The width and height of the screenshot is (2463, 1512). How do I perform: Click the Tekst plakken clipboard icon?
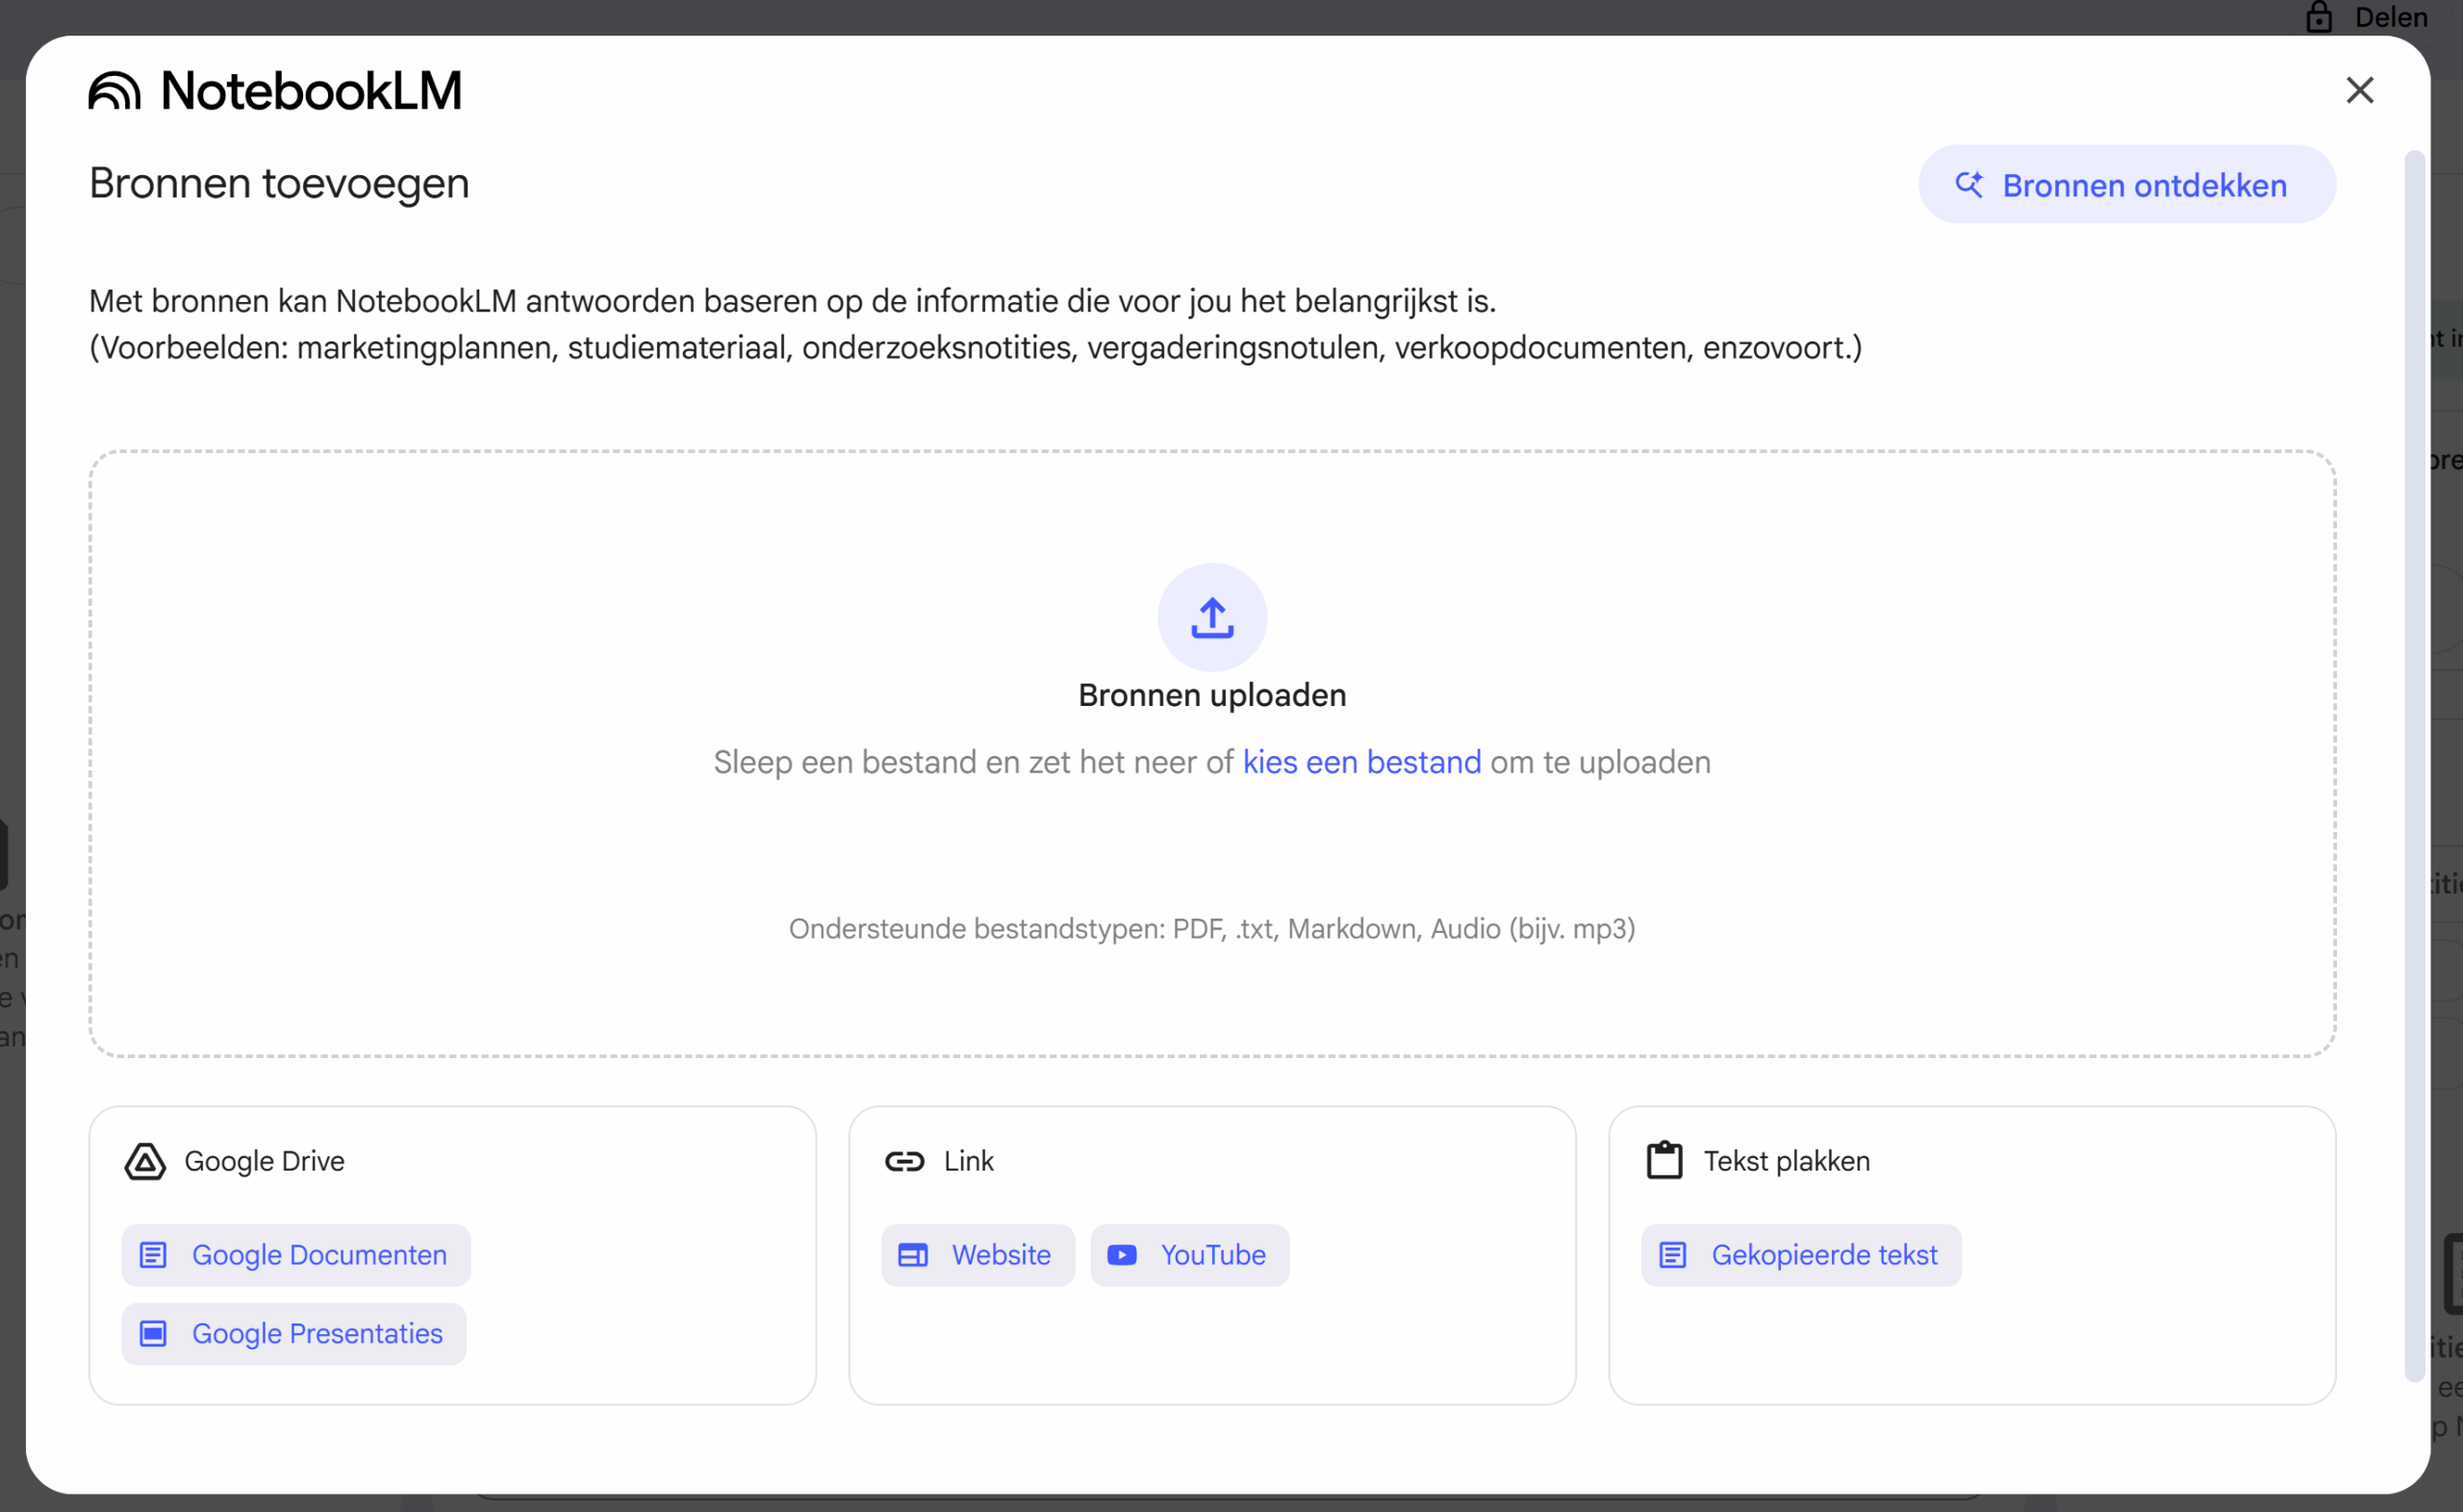coord(1664,1160)
